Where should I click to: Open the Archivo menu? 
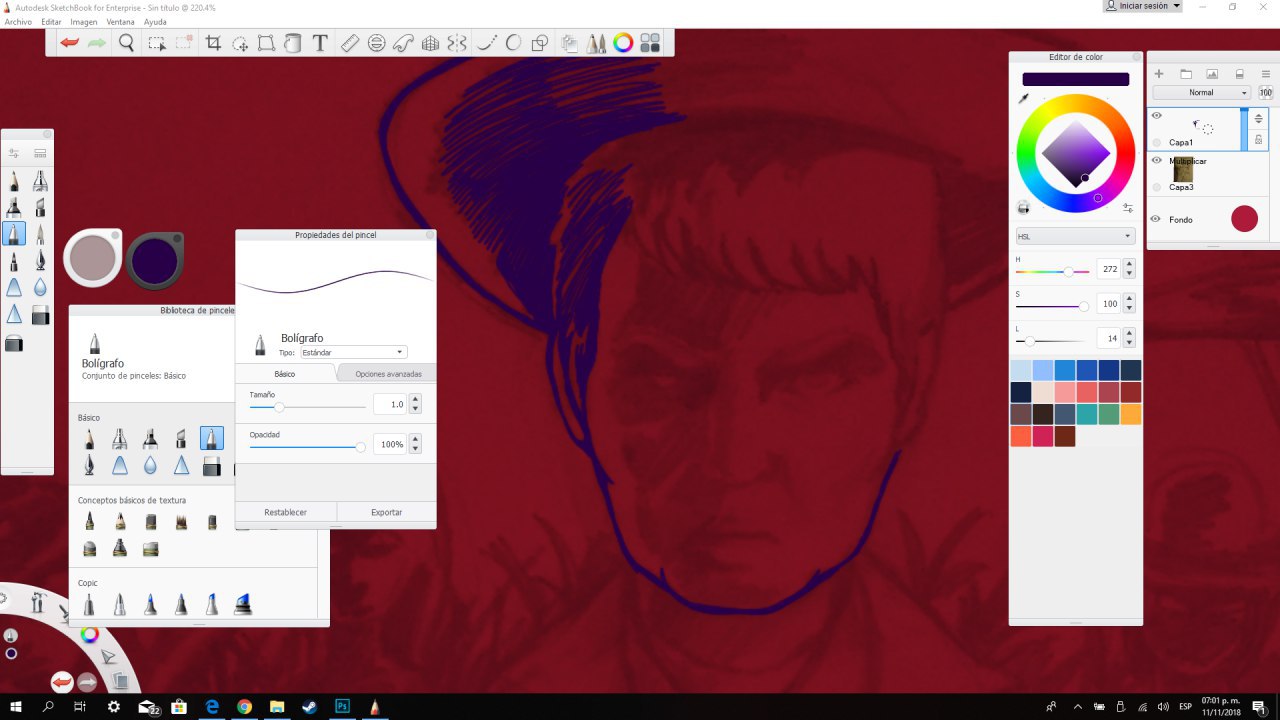click(18, 21)
